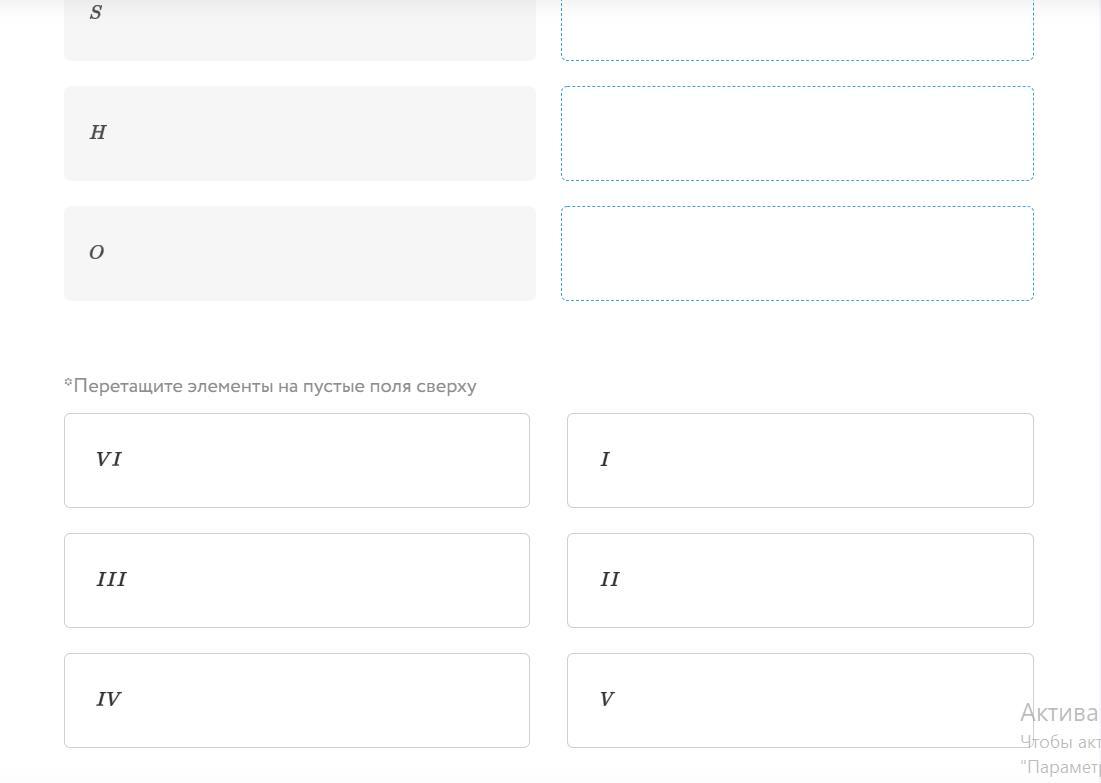Screen dimensions: 1101x783
Task: Click the "Актива" Windows watermark heading
Action: point(1059,713)
